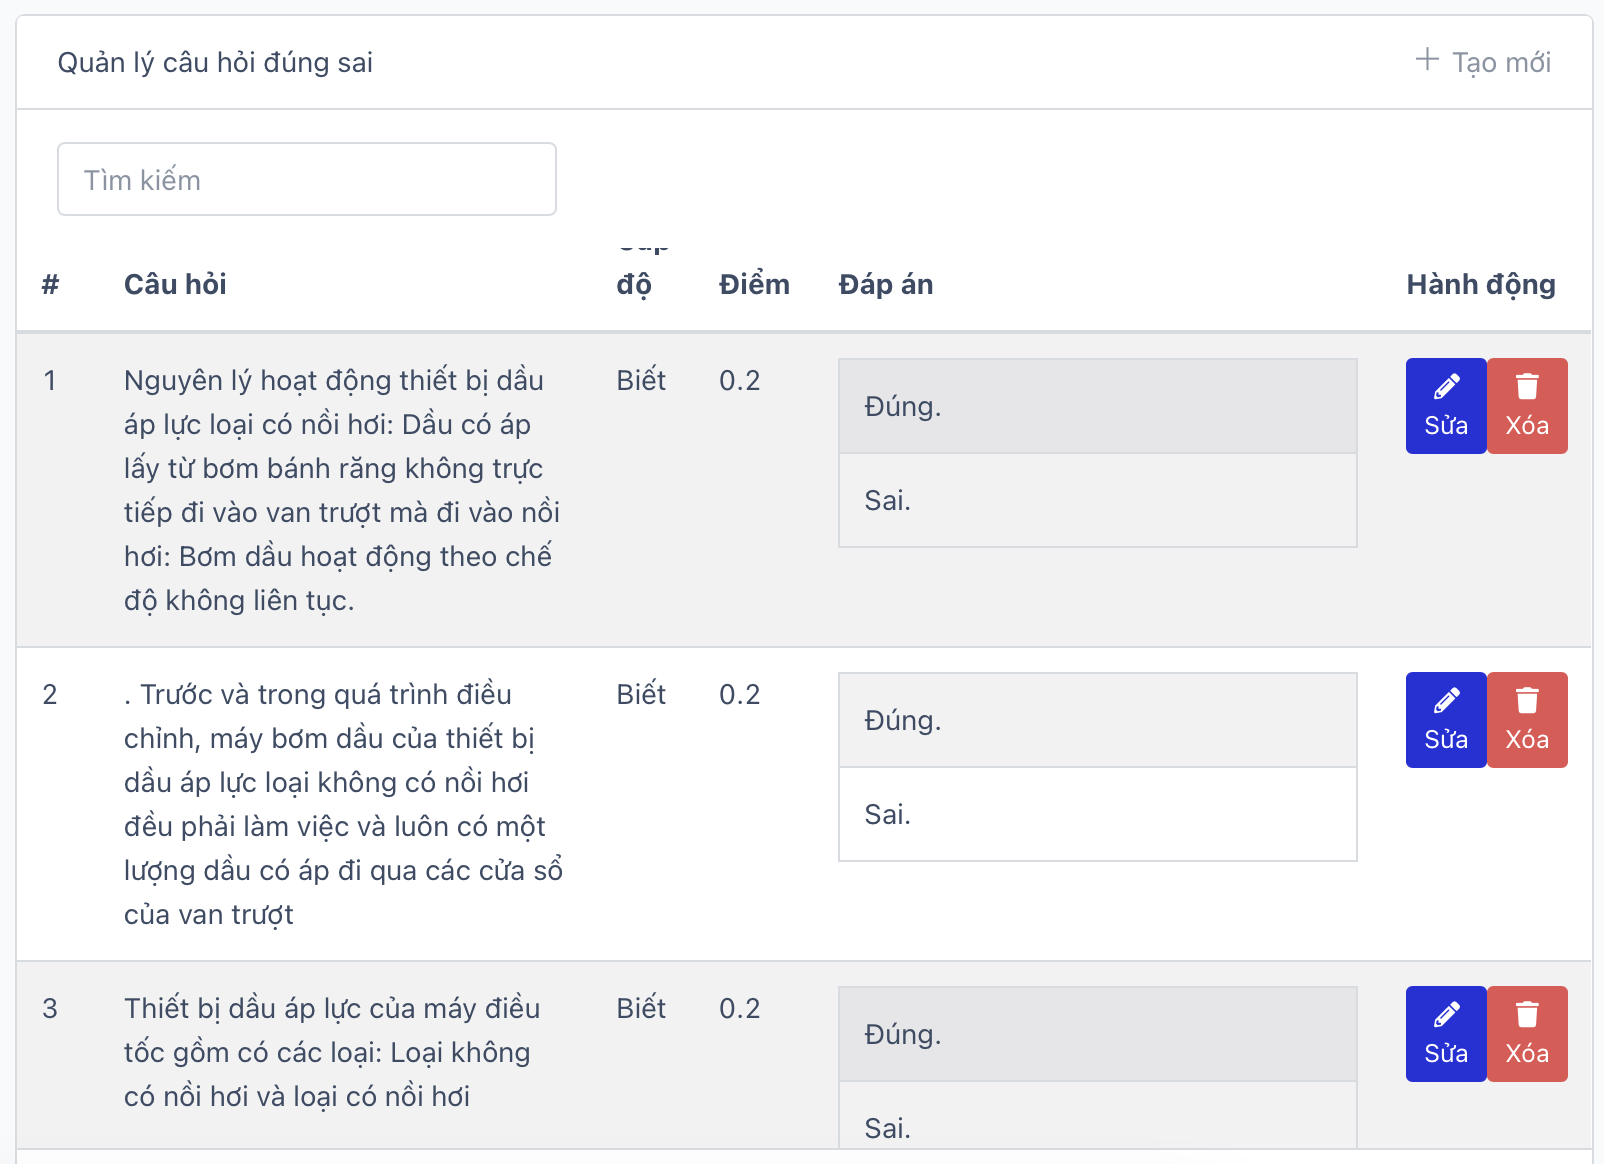Image resolution: width=1604 pixels, height=1164 pixels.
Task: Select the Đúng answer for question 1
Action: [1097, 407]
